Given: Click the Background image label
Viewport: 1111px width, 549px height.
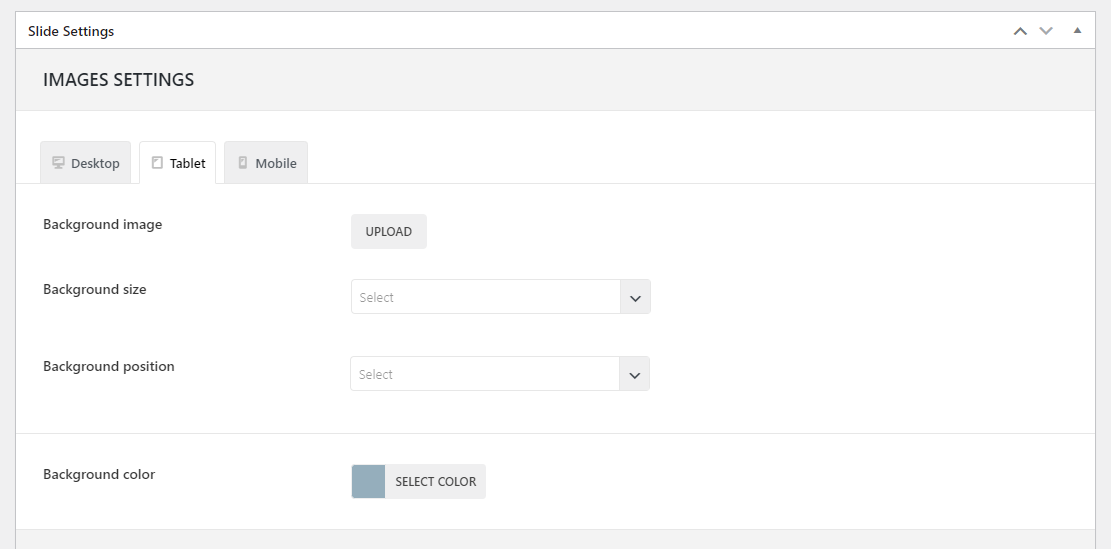Looking at the screenshot, I should (102, 225).
